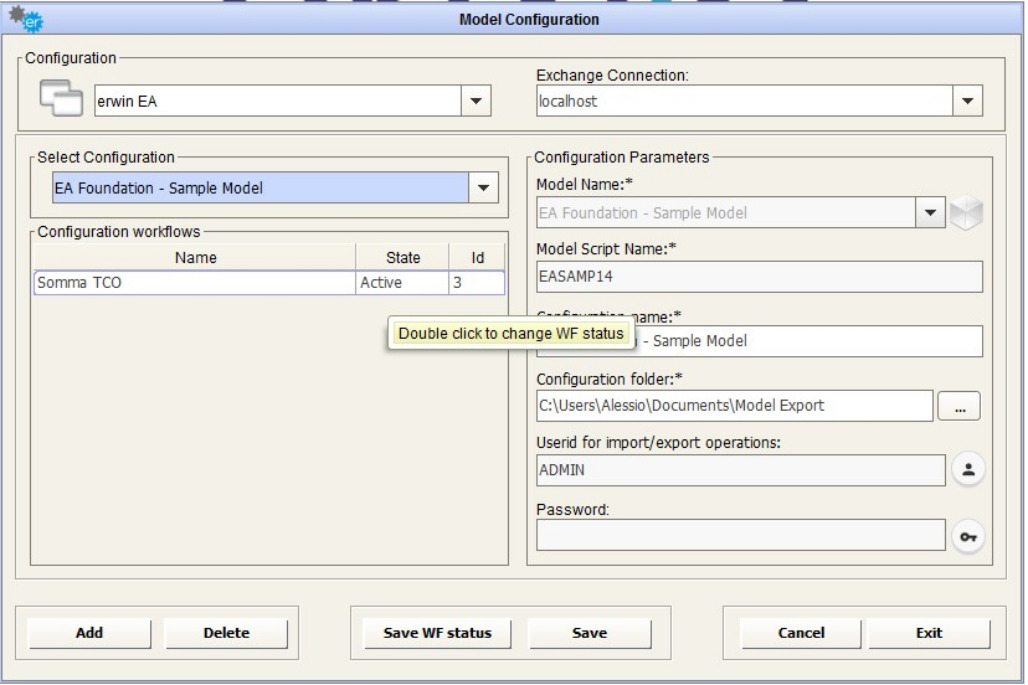Expand the Select Configuration dropdown
This screenshot has width=1028, height=685.
tap(484, 188)
